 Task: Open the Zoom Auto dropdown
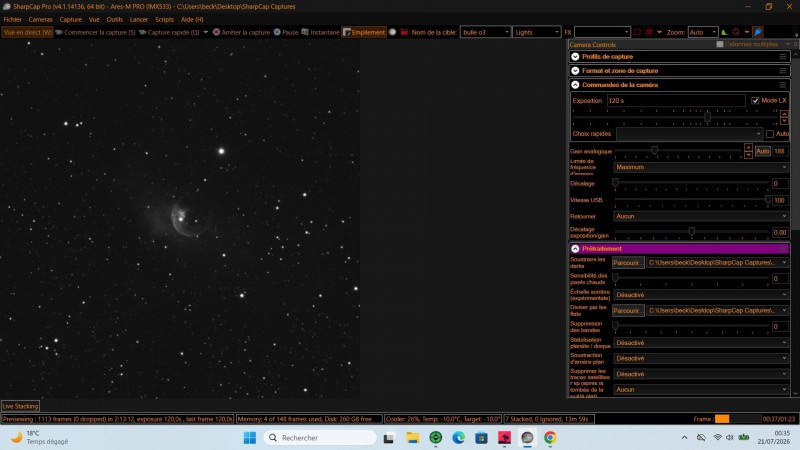coord(703,32)
